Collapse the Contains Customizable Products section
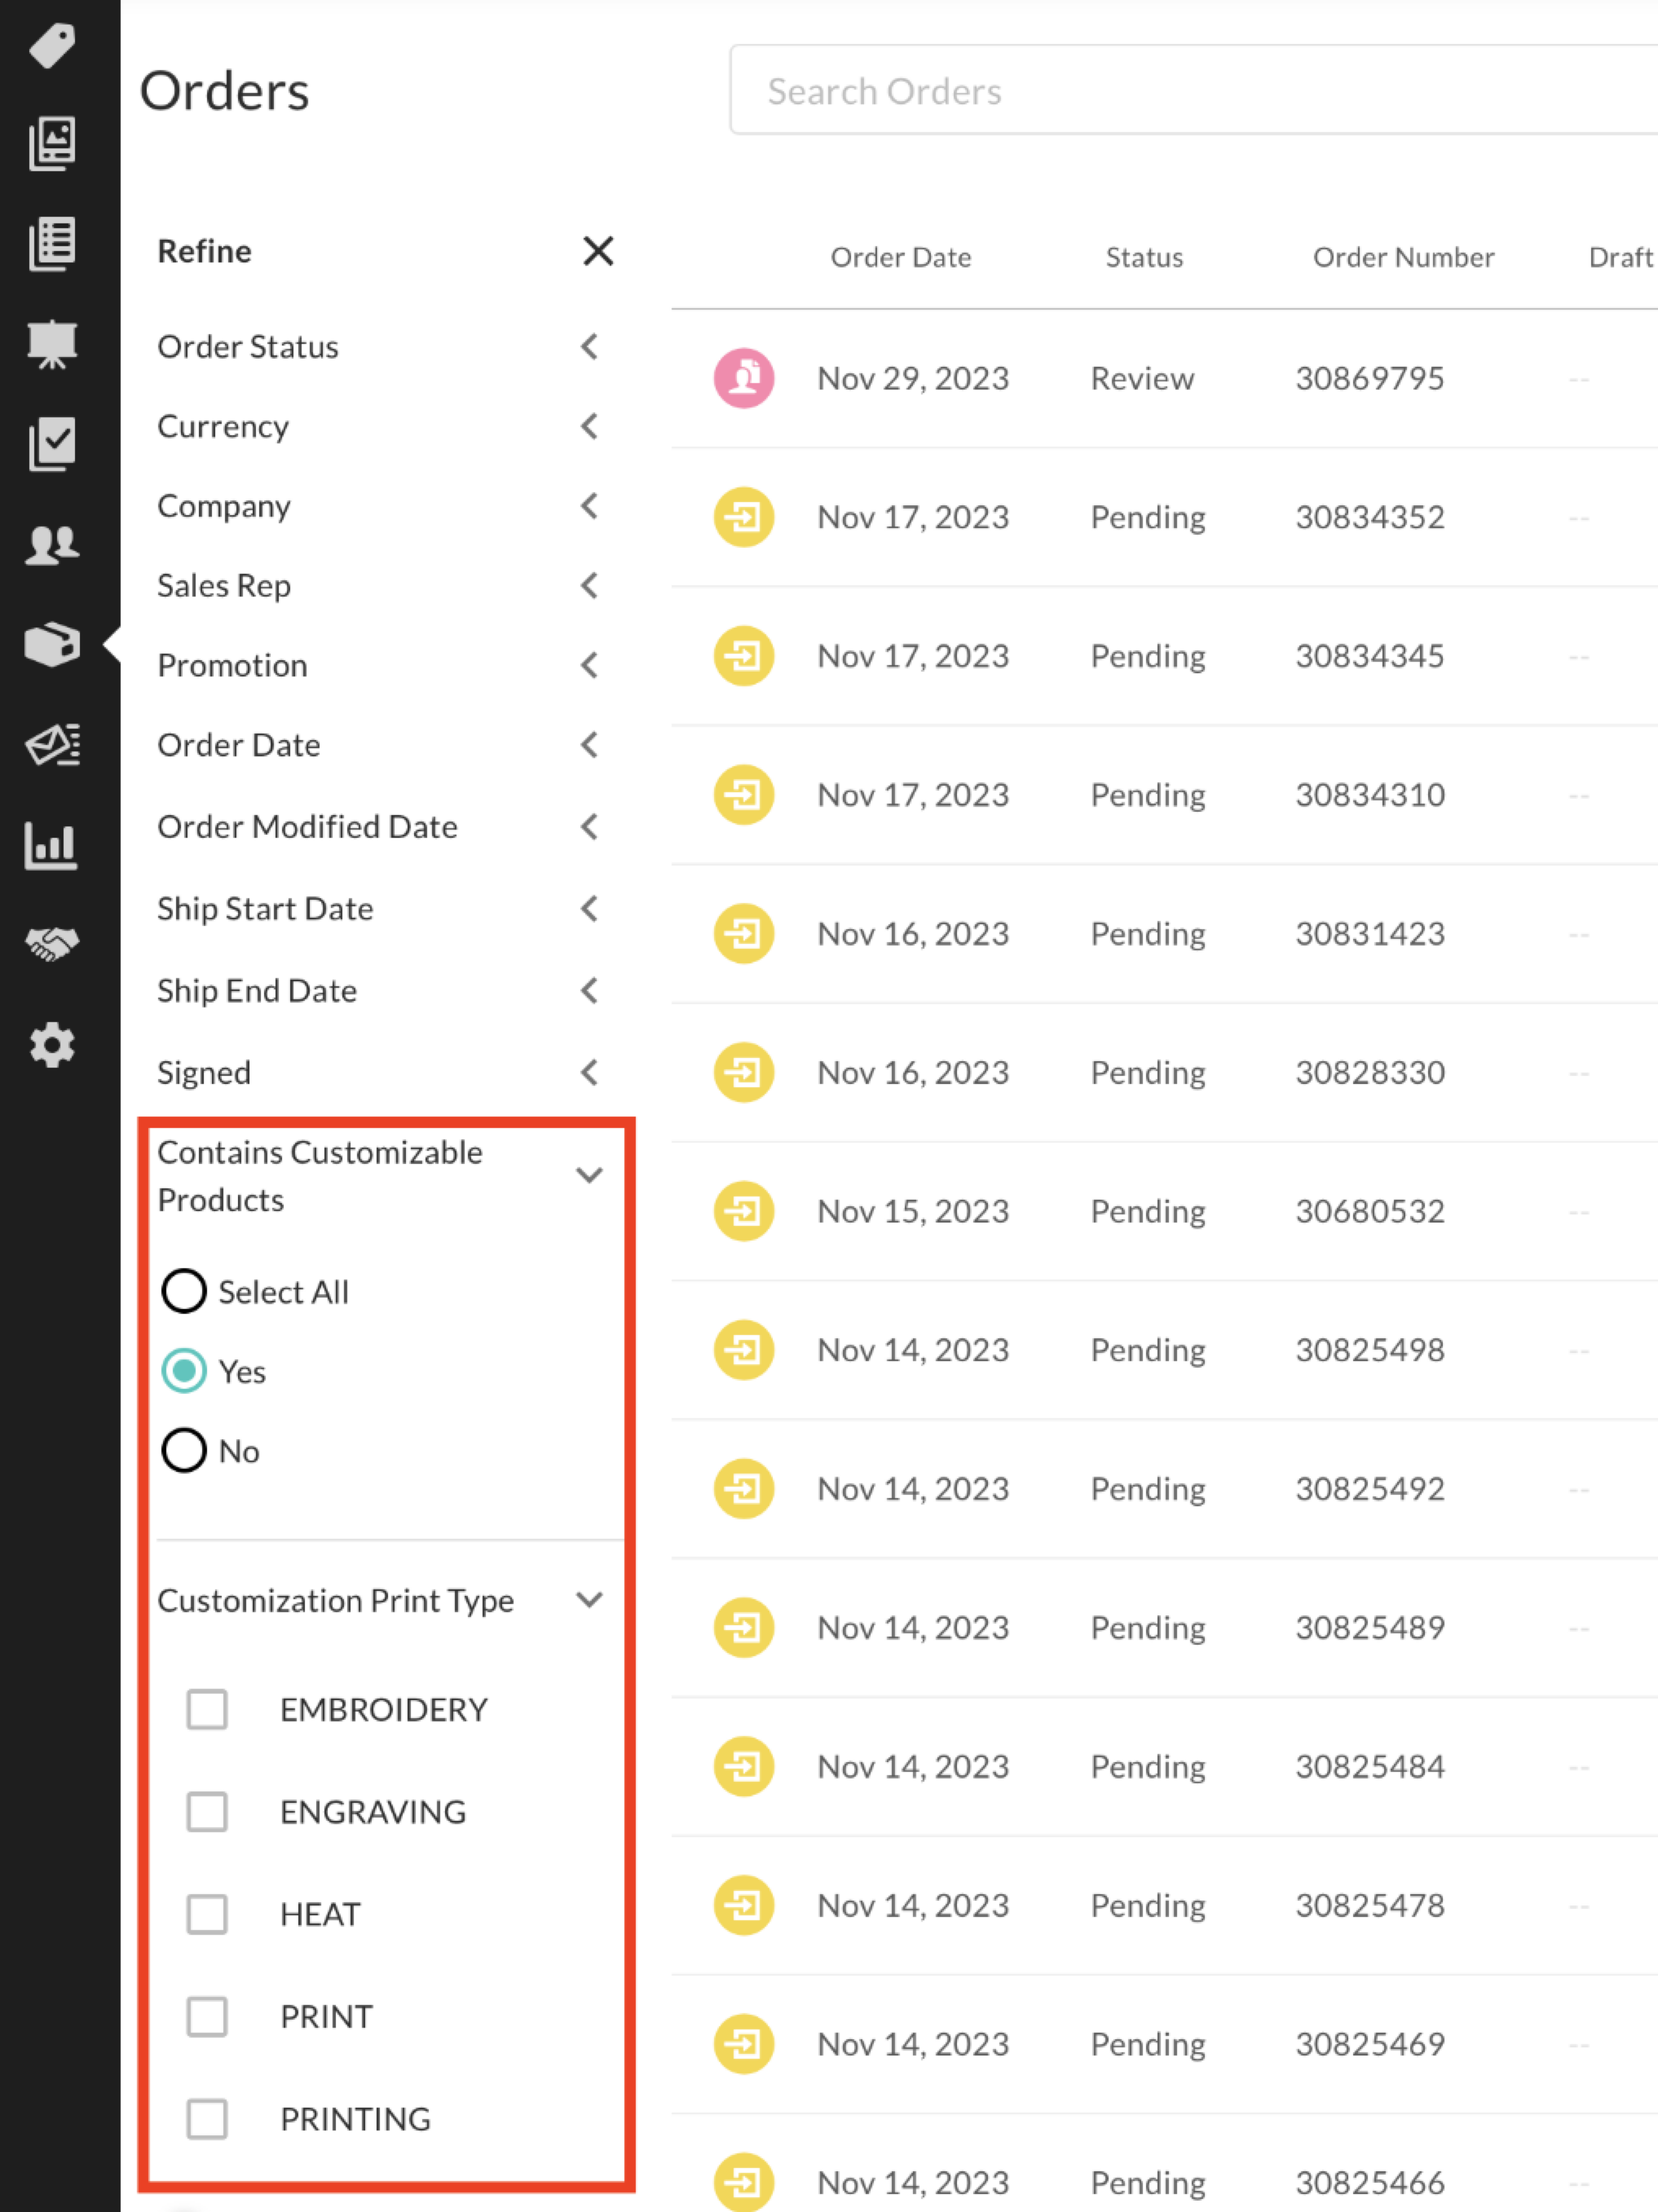The width and height of the screenshot is (1658, 2212). [x=589, y=1175]
